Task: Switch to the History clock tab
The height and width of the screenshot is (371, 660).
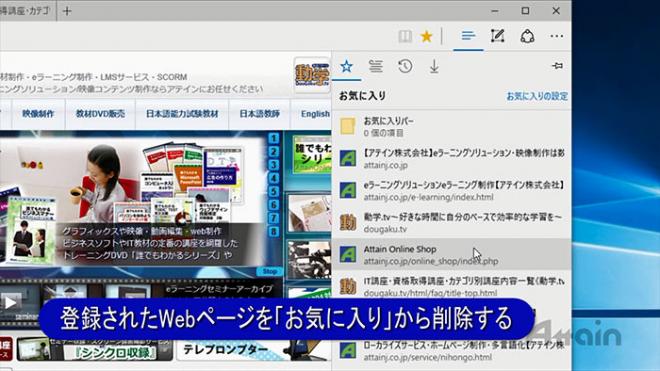Action: (405, 66)
